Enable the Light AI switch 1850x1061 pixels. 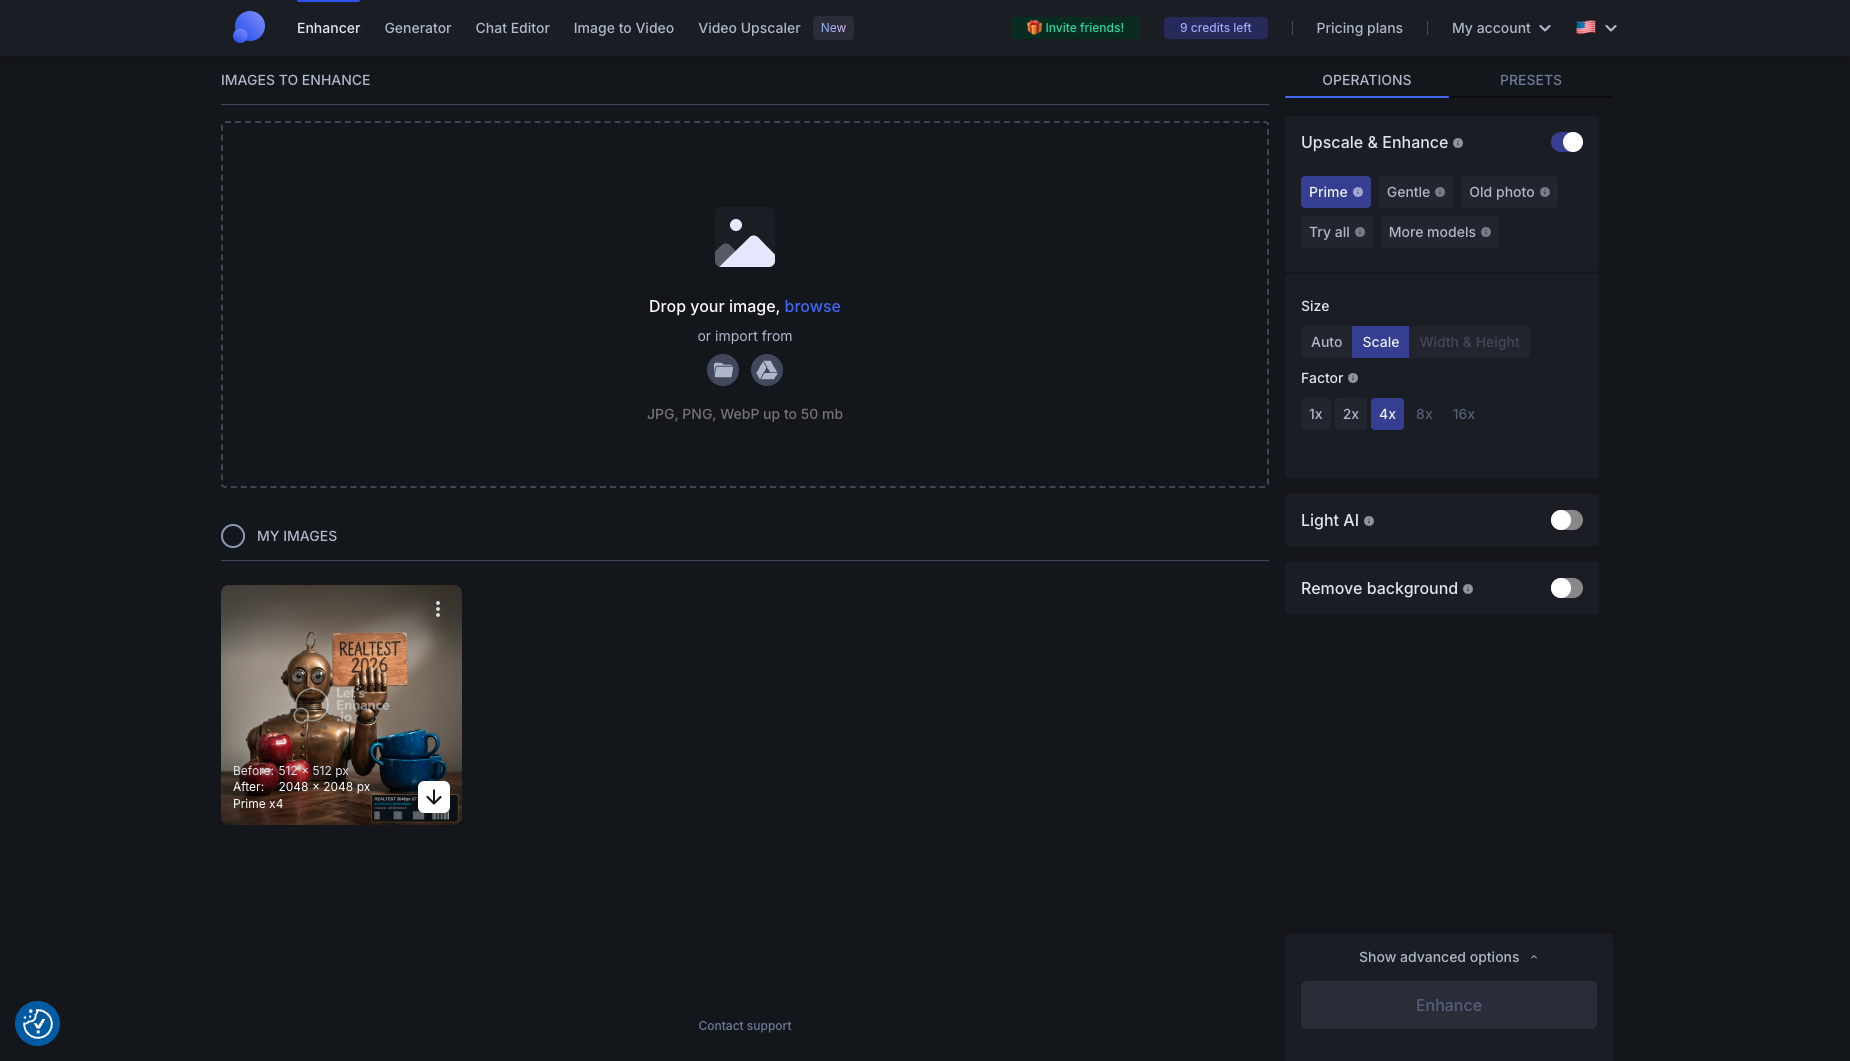(x=1567, y=520)
